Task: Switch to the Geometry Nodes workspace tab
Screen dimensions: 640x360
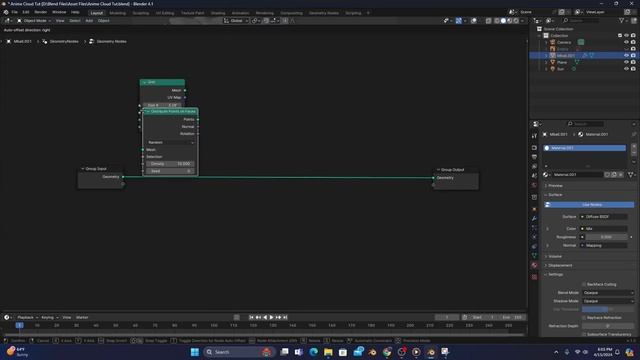Action: [x=324, y=13]
